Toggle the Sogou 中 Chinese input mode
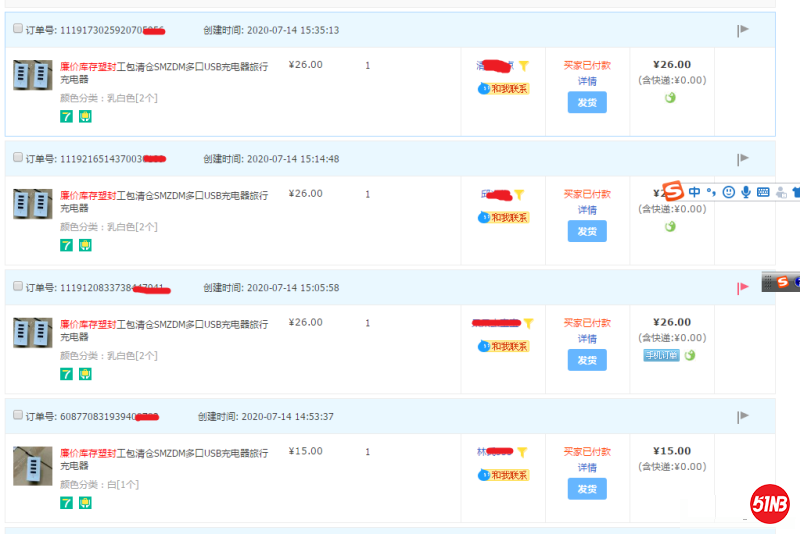Image resolution: width=800 pixels, height=534 pixels. tap(694, 191)
